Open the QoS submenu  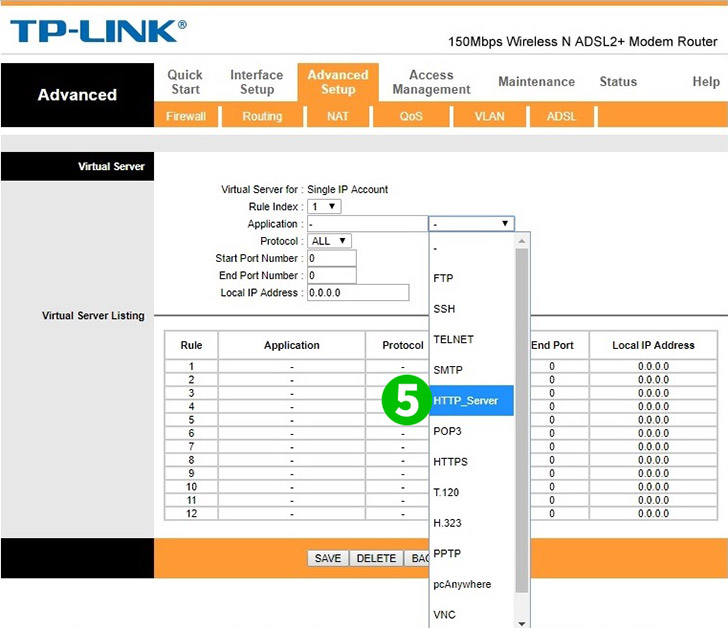(411, 116)
